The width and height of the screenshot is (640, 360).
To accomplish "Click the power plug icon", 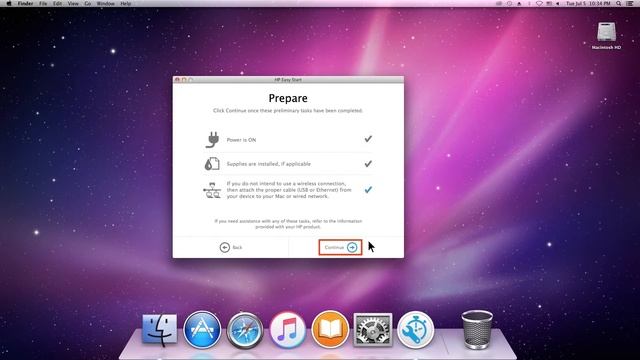I will click(x=212, y=140).
